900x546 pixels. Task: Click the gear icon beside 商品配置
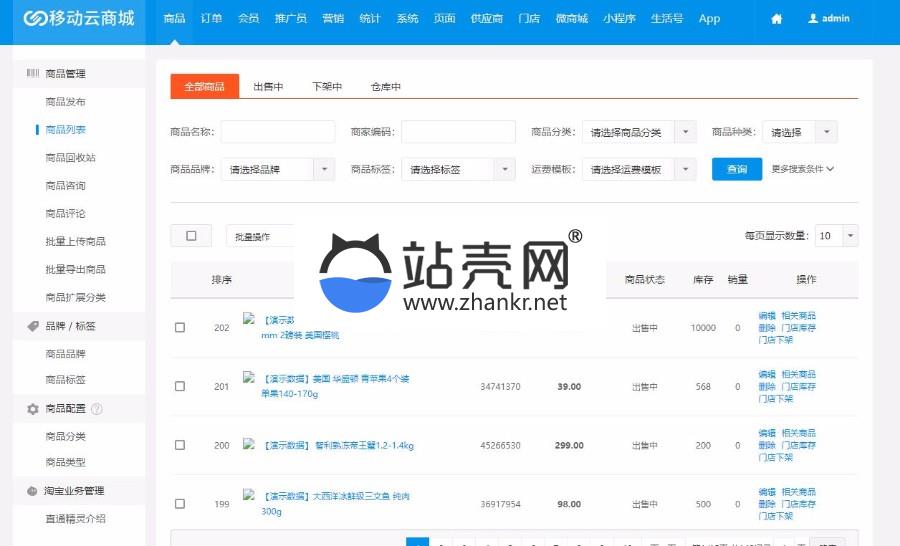tap(33, 409)
